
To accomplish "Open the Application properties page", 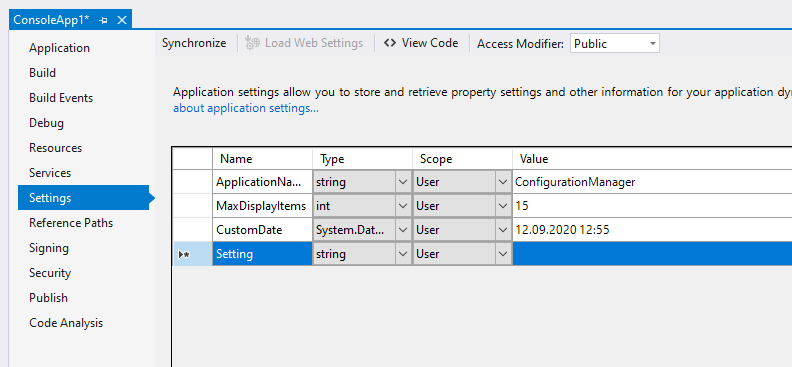I will tap(59, 48).
